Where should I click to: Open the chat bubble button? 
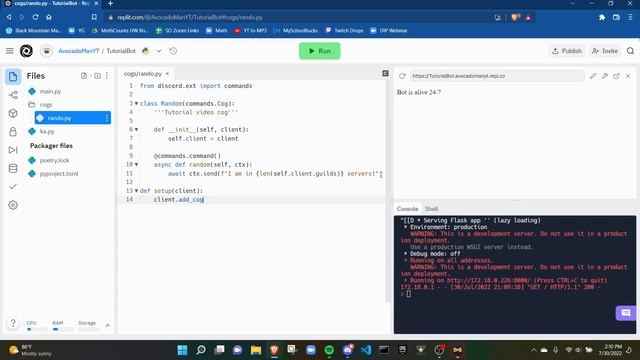626,313
